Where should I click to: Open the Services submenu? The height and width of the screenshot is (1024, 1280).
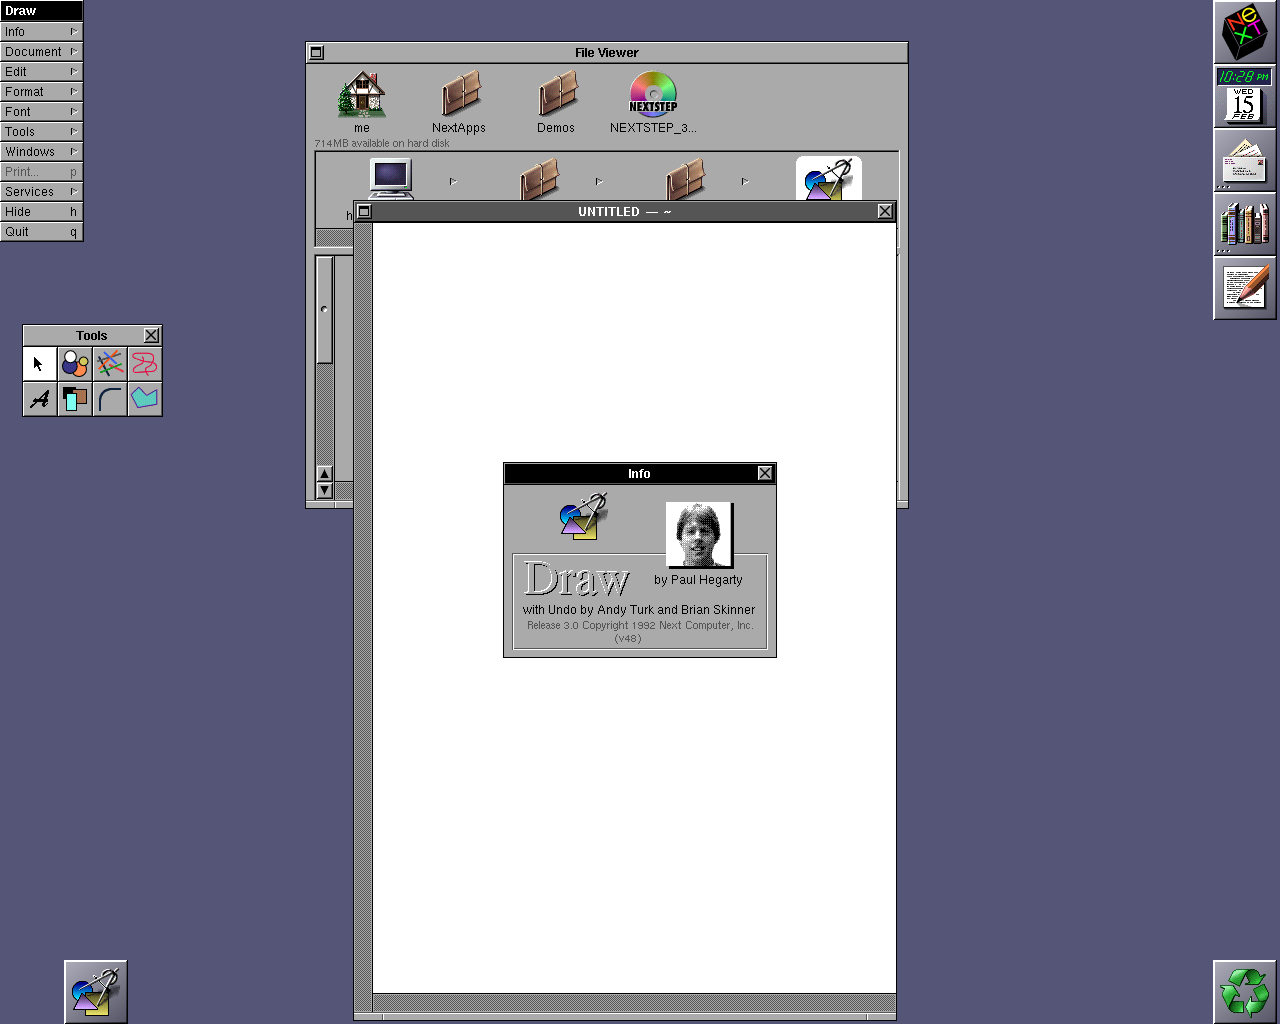pos(41,192)
